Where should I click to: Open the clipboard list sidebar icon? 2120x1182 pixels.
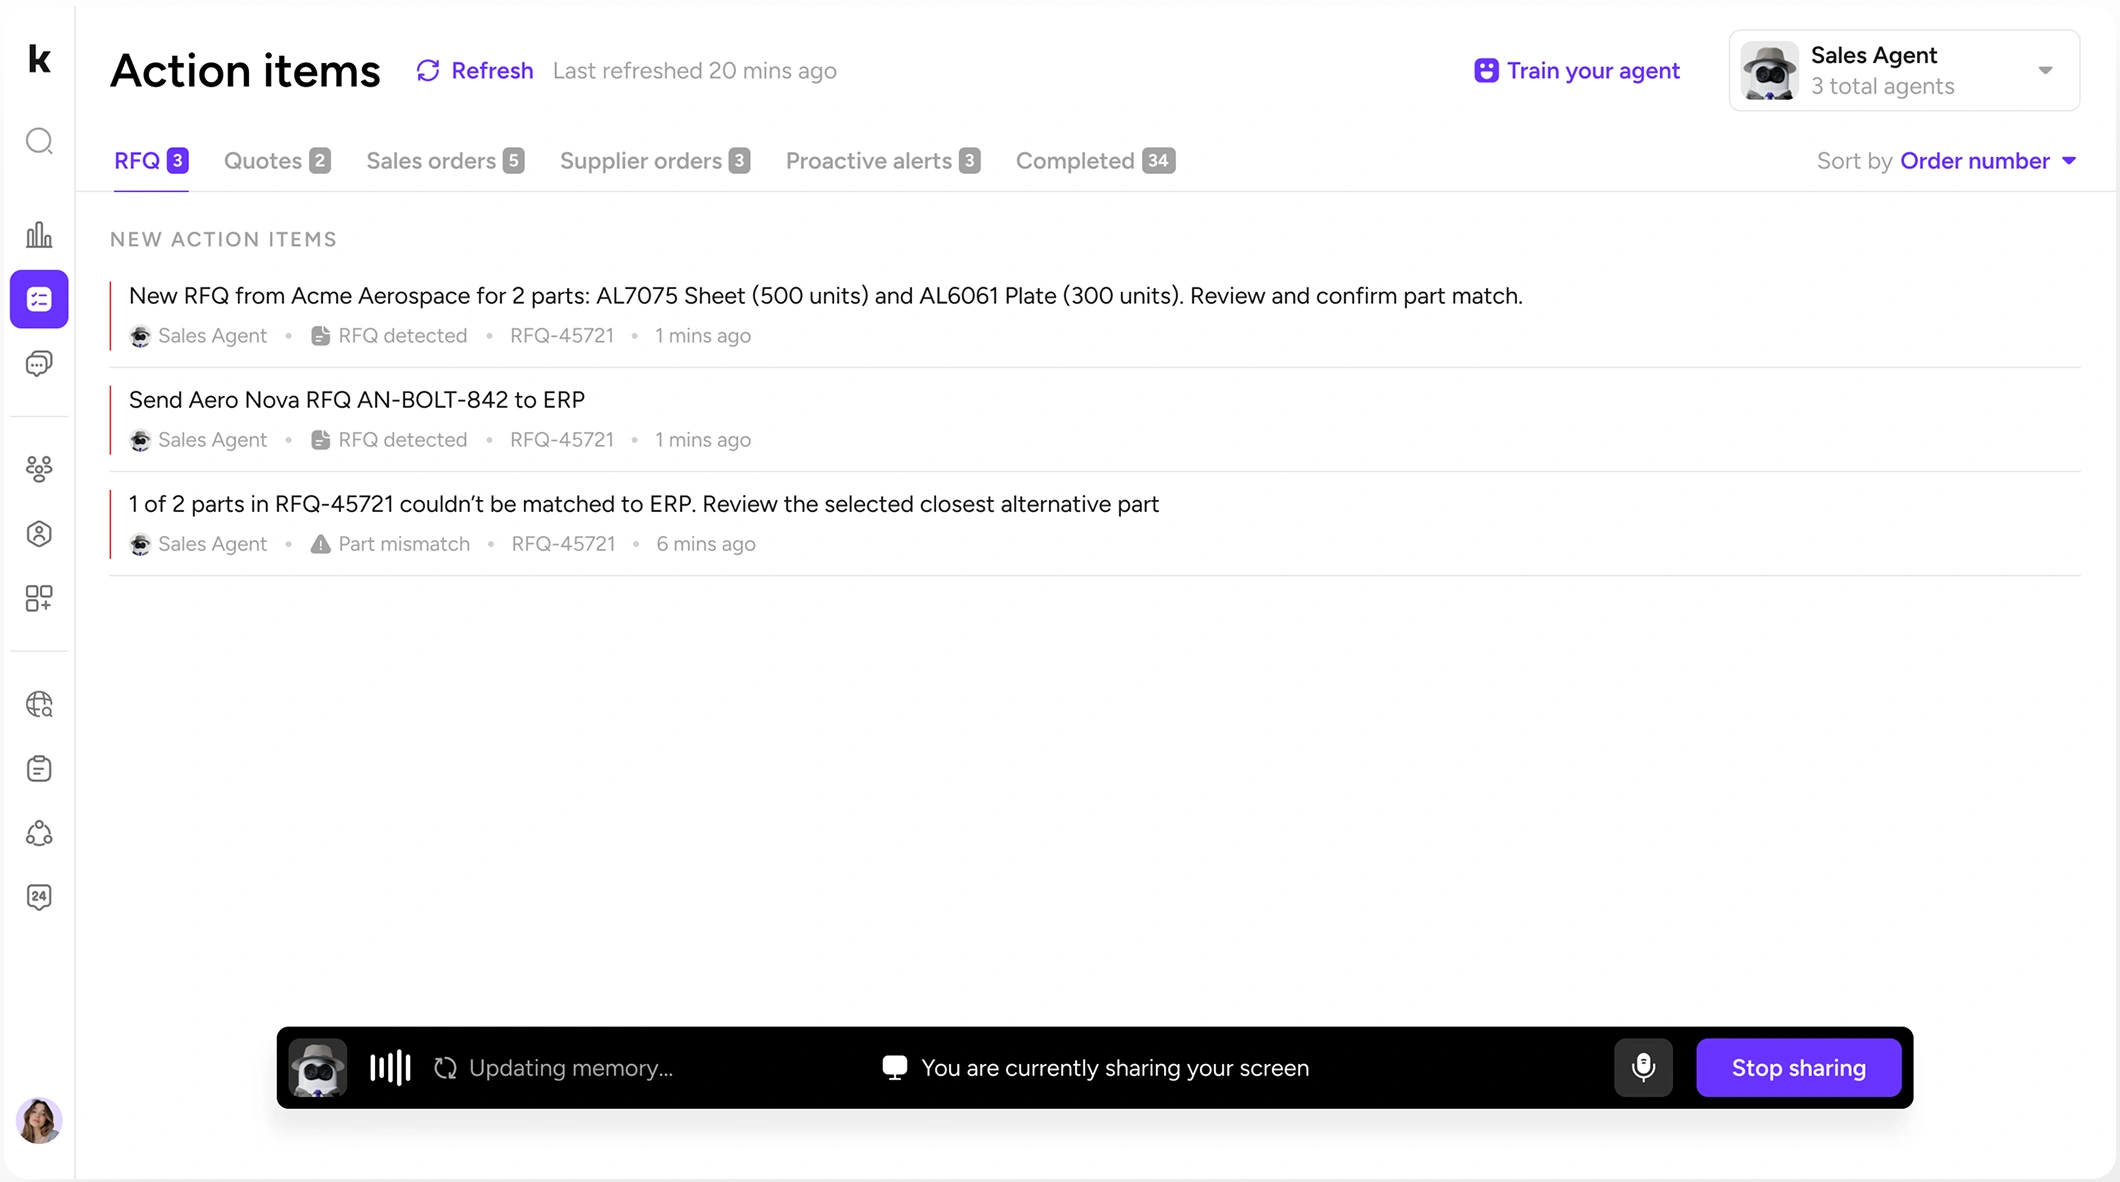(x=39, y=768)
